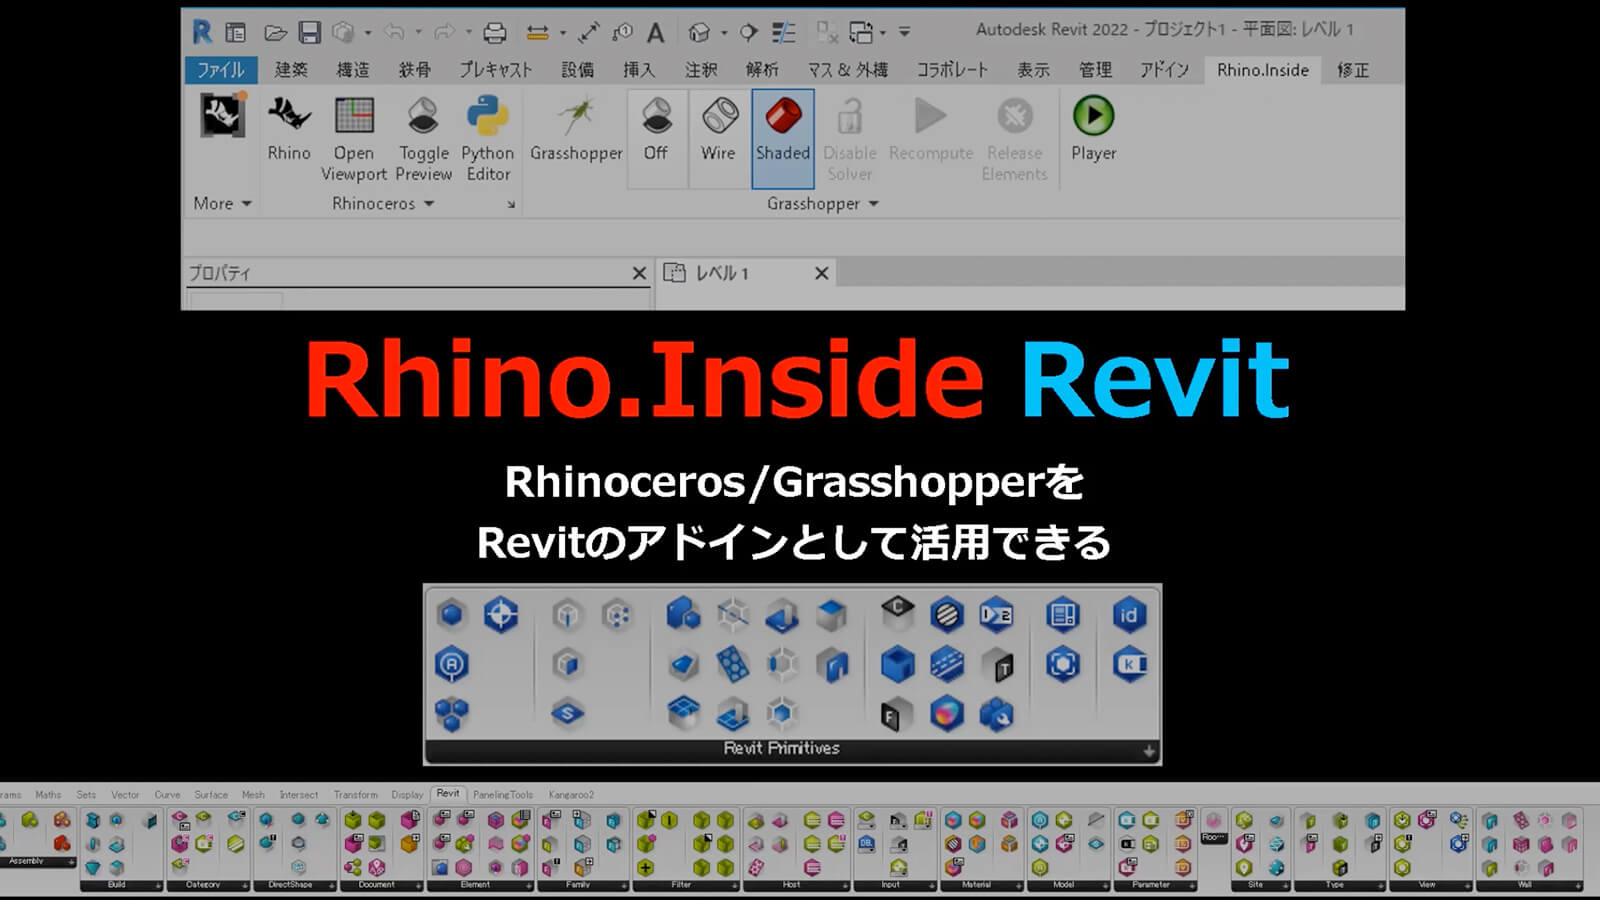This screenshot has height=900, width=1600.
Task: Click the 'K' component in Revit Primitives
Action: tap(1129, 664)
